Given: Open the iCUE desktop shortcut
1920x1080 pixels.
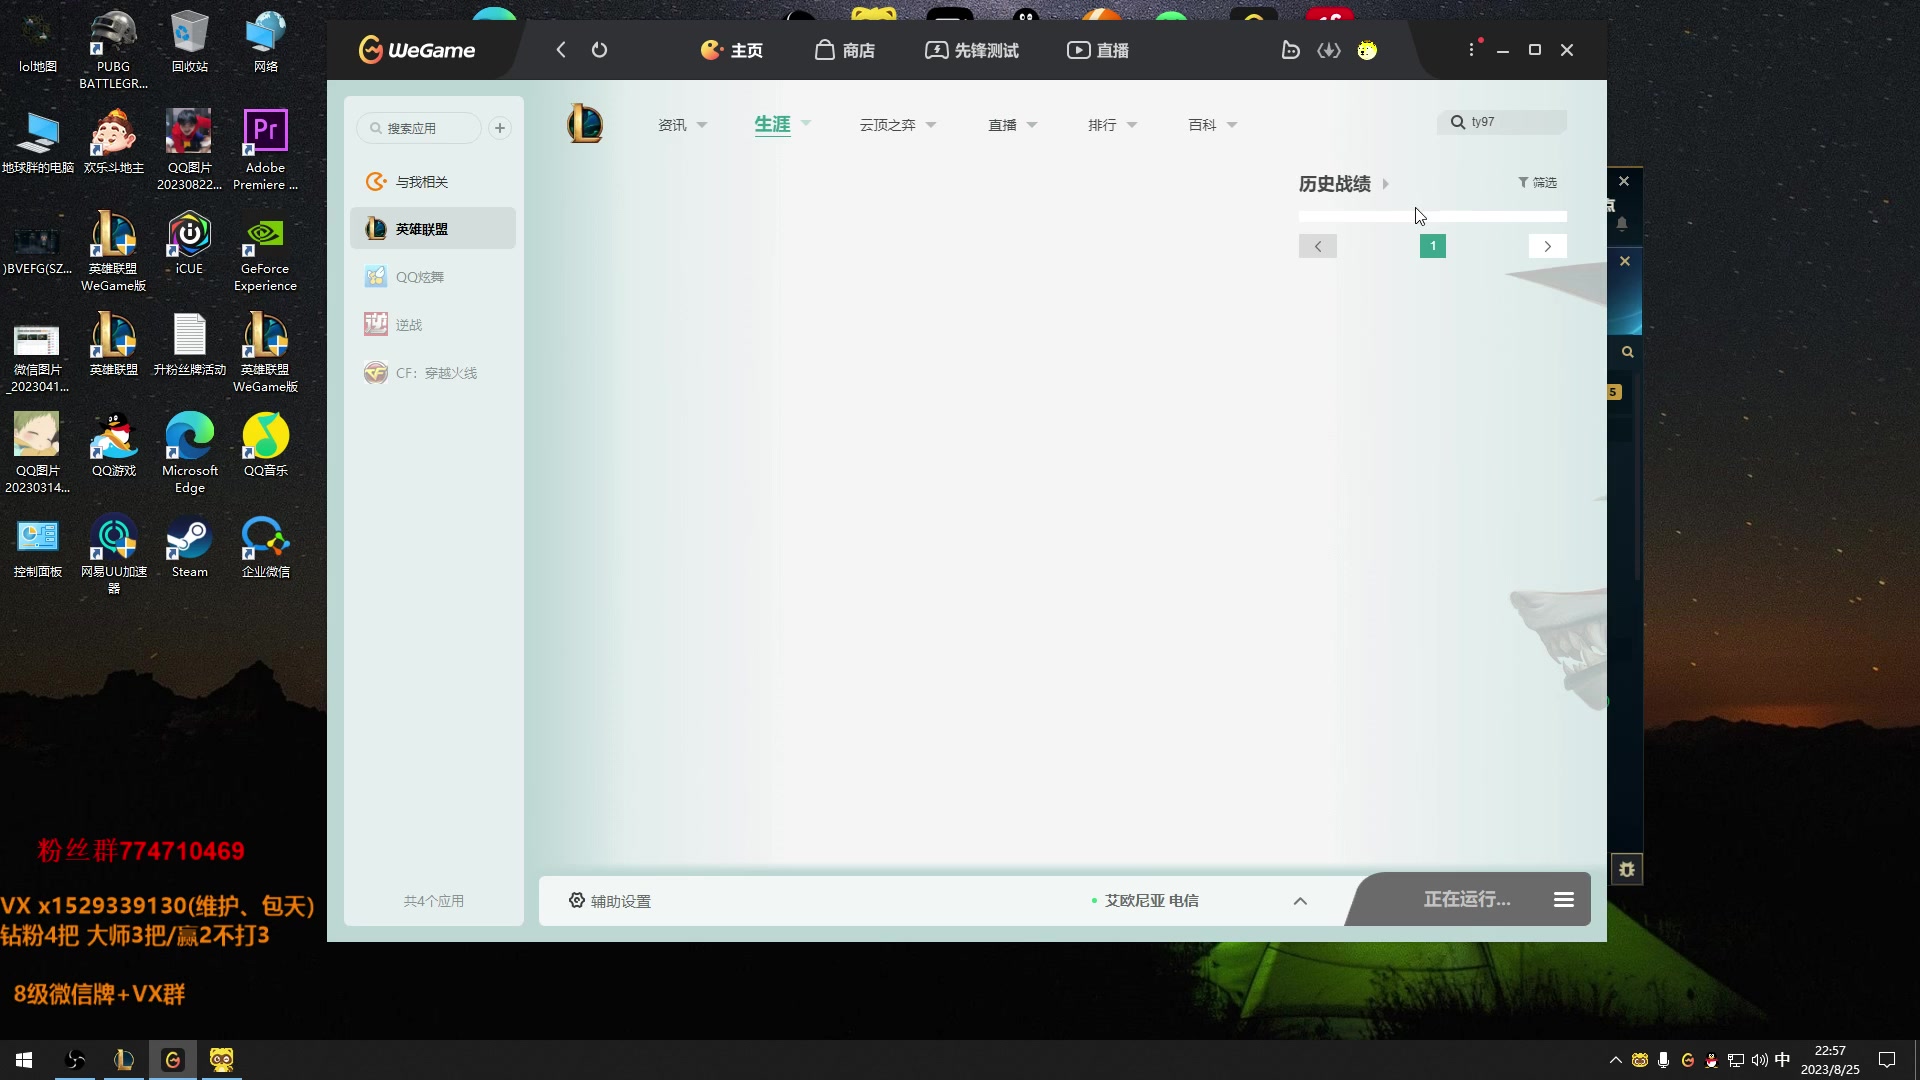Looking at the screenshot, I should [189, 243].
